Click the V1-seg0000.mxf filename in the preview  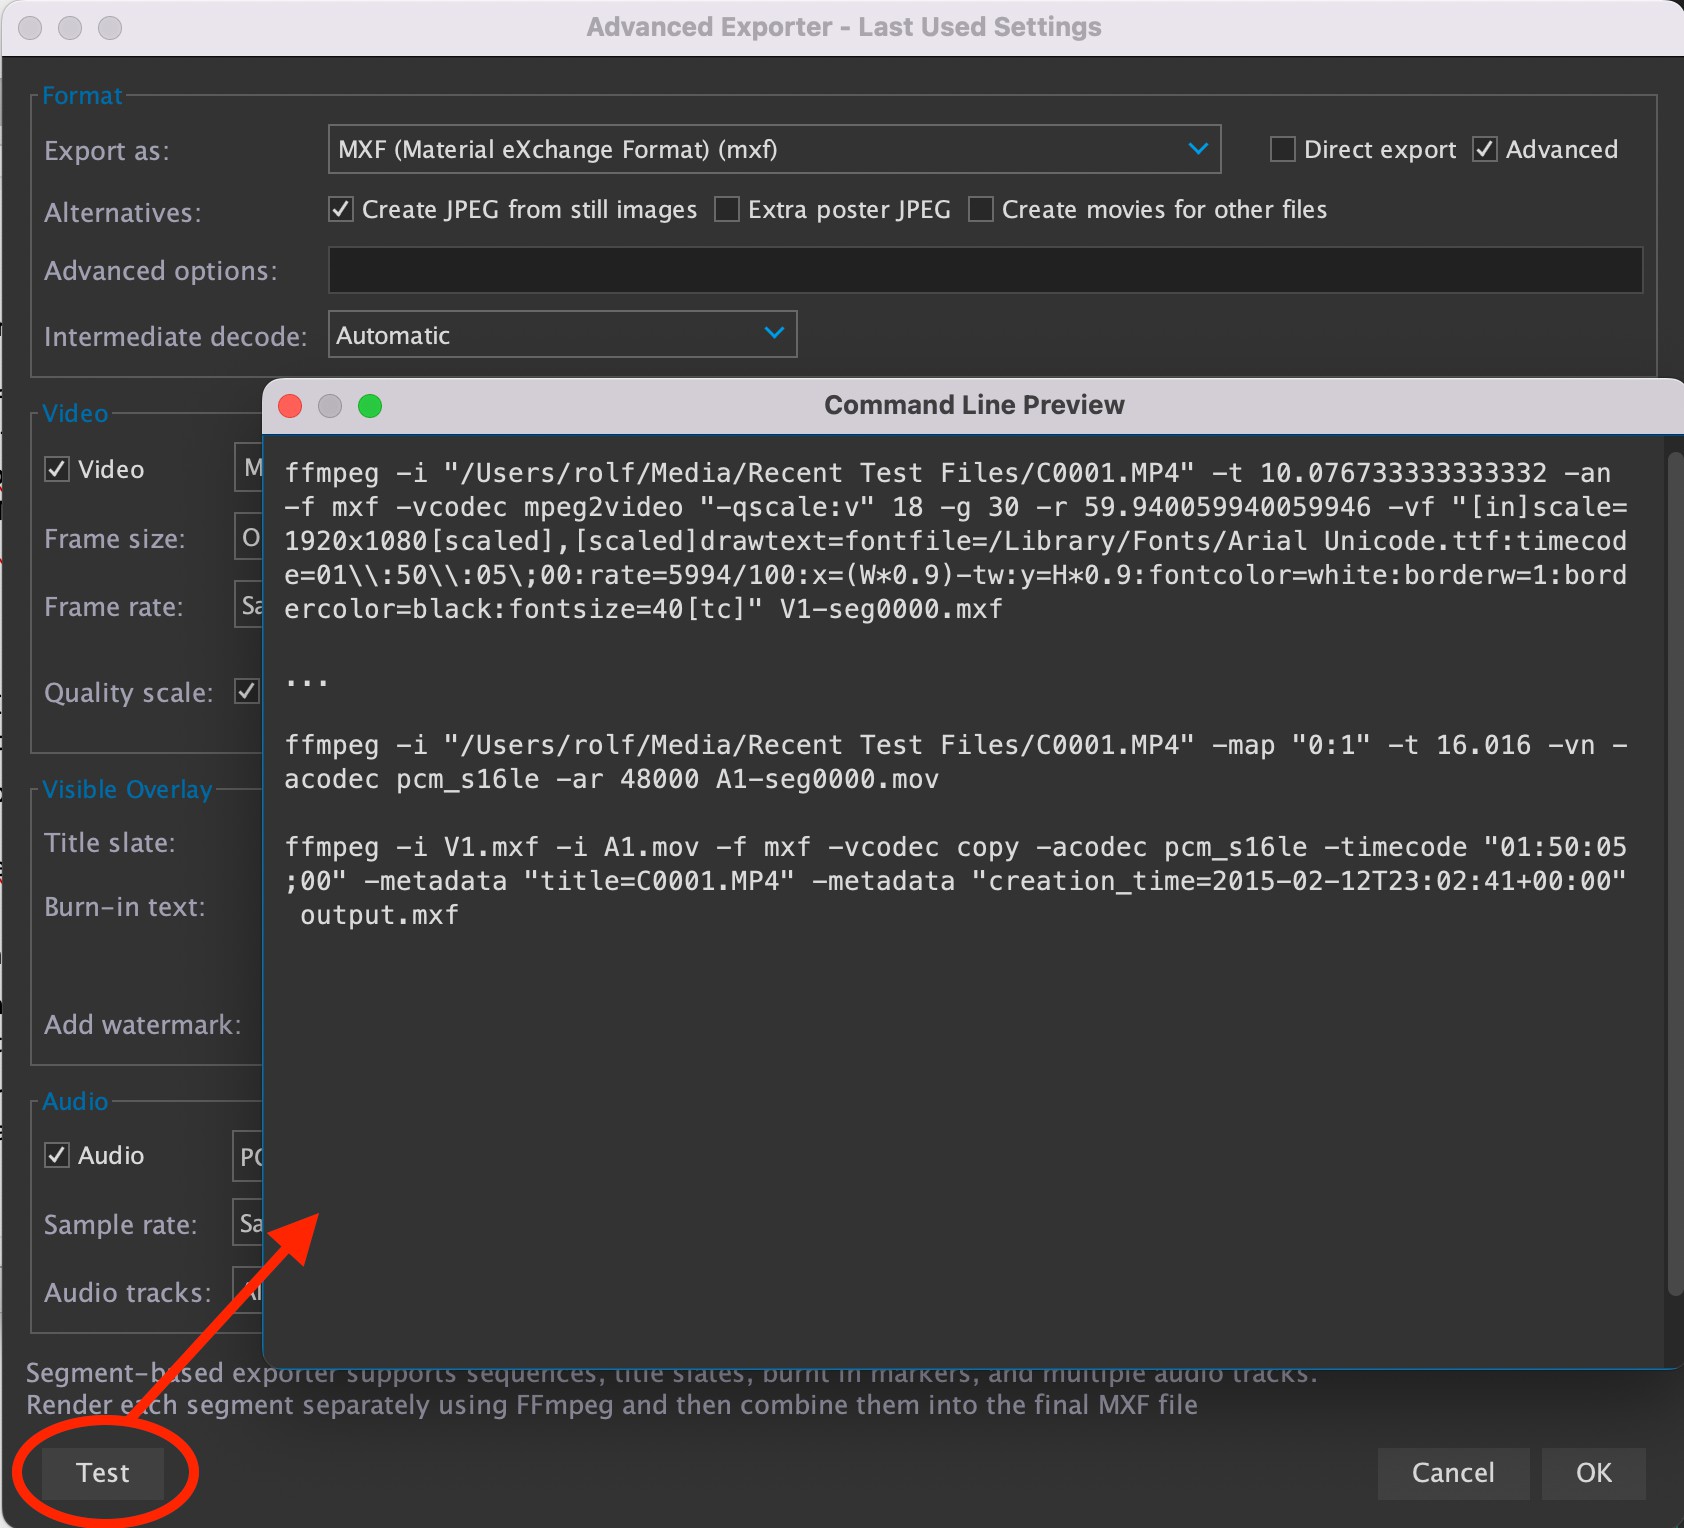[891, 609]
